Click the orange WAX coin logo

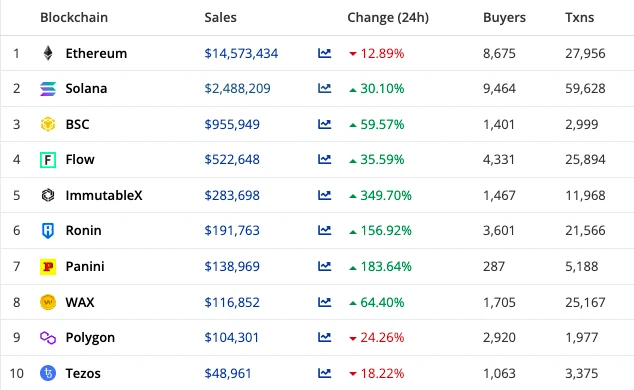click(48, 302)
